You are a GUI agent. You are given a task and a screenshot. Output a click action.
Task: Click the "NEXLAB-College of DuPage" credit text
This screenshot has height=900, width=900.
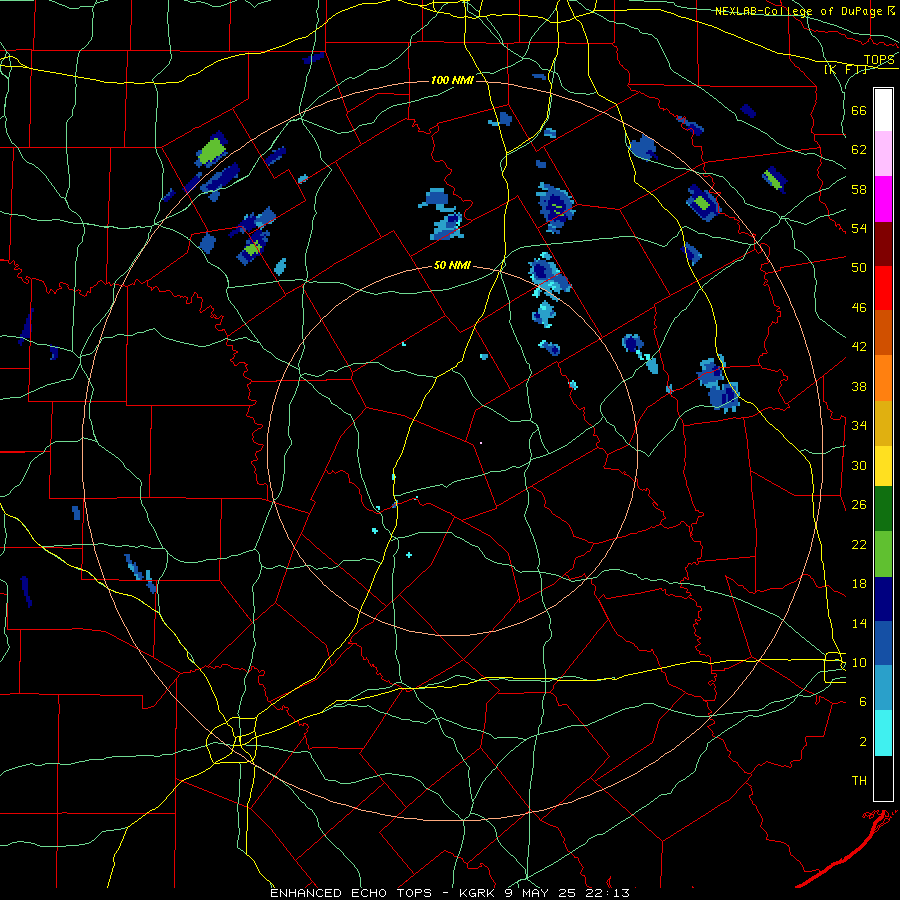(798, 11)
